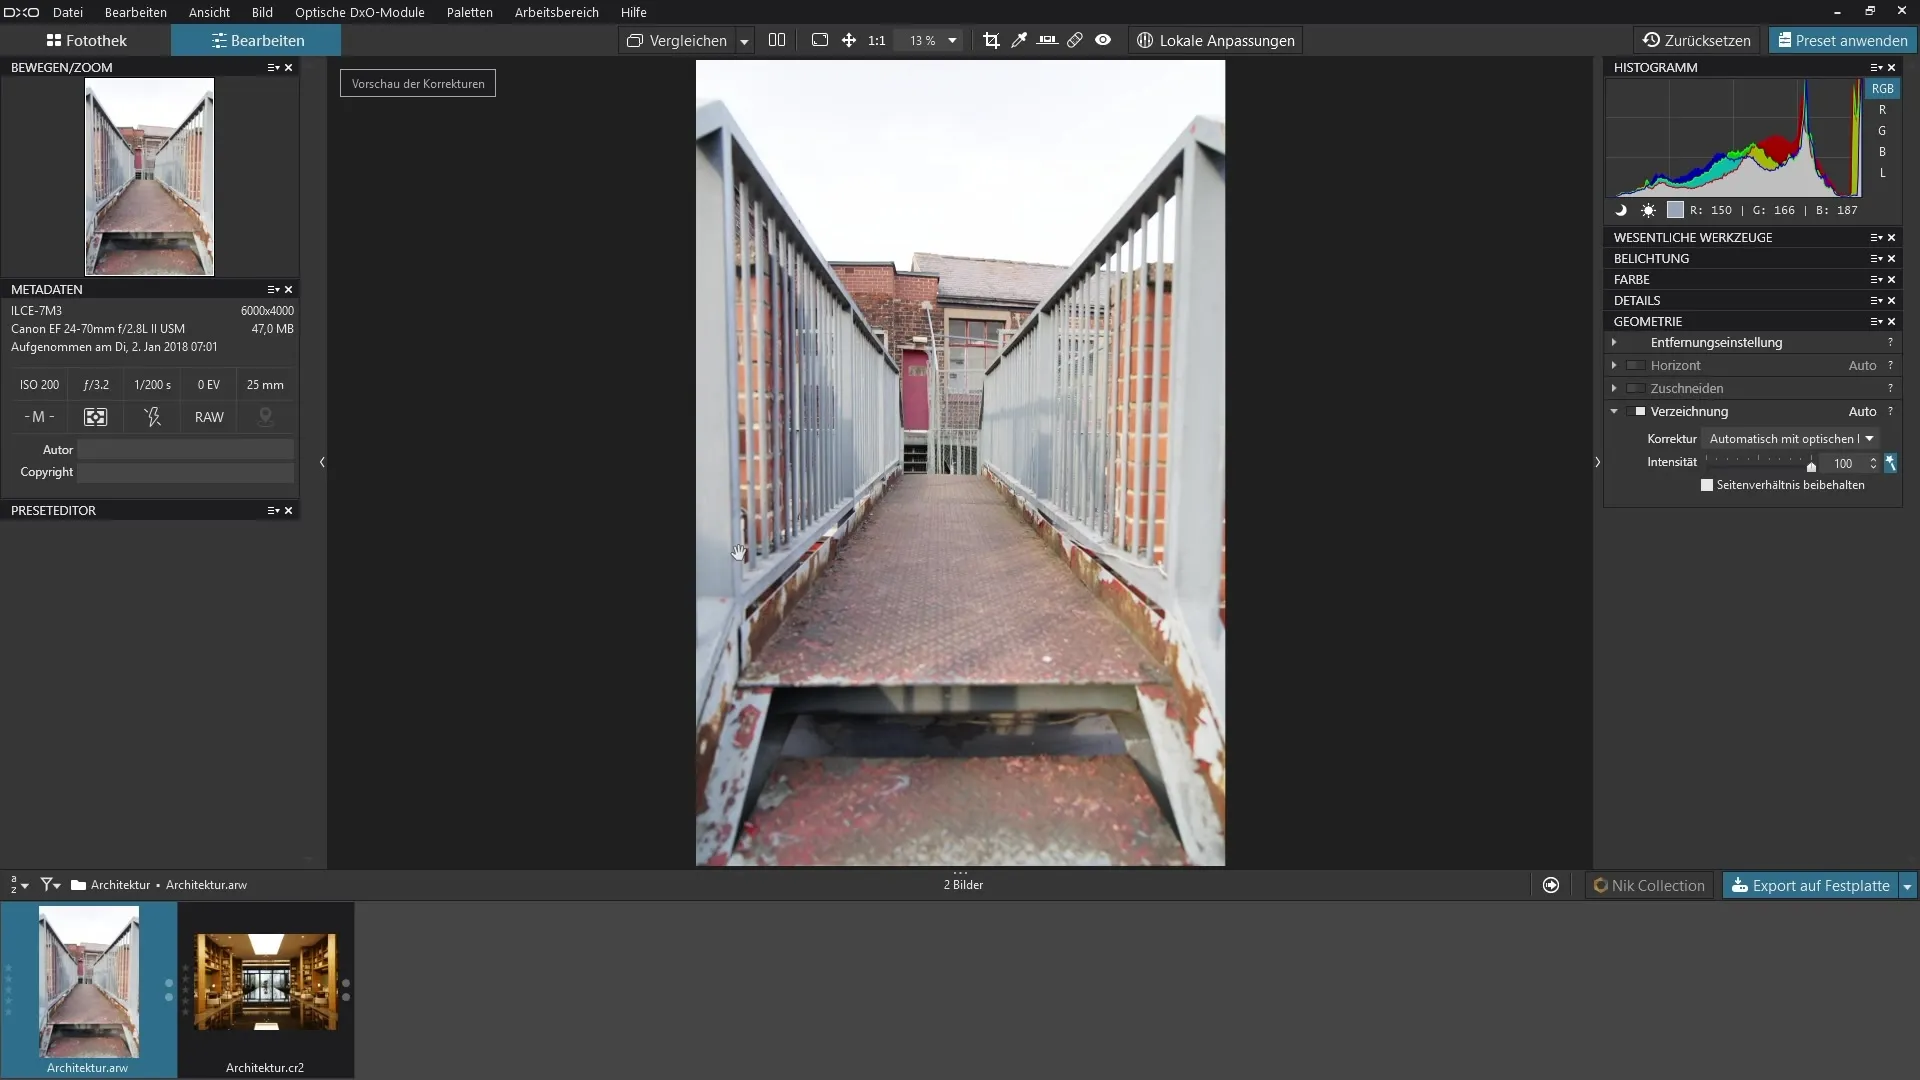The height and width of the screenshot is (1080, 1920).
Task: Click Zurücksetzen to reset corrections
Action: click(1697, 41)
